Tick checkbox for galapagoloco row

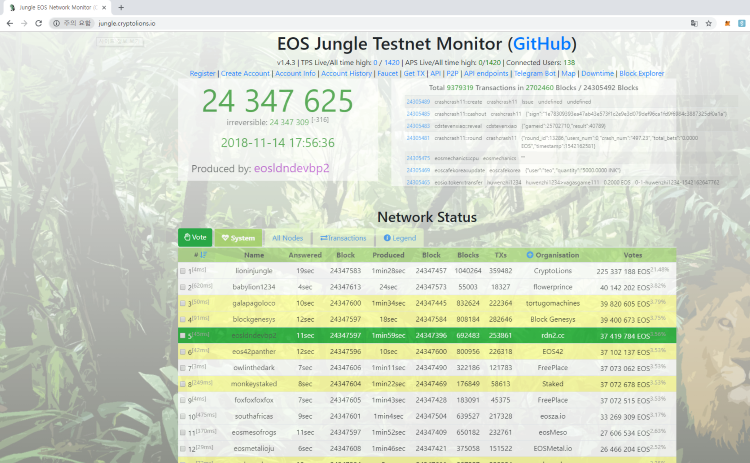tap(183, 303)
